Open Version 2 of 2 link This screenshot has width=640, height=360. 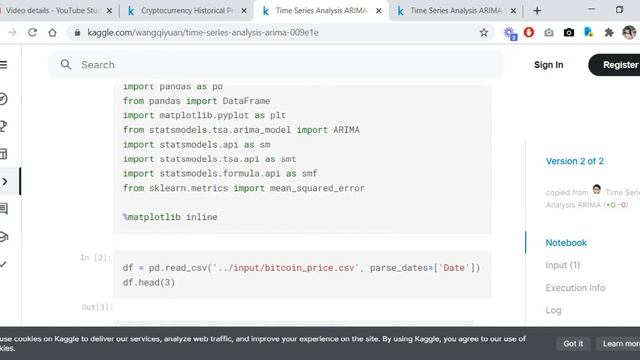[x=574, y=161]
